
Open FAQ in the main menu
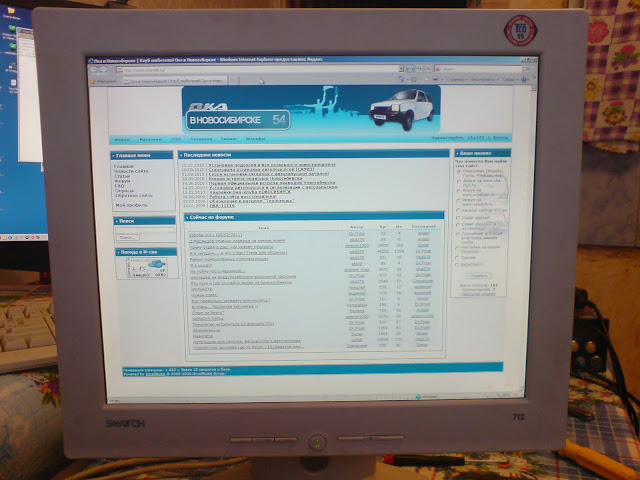pyautogui.click(x=120, y=186)
